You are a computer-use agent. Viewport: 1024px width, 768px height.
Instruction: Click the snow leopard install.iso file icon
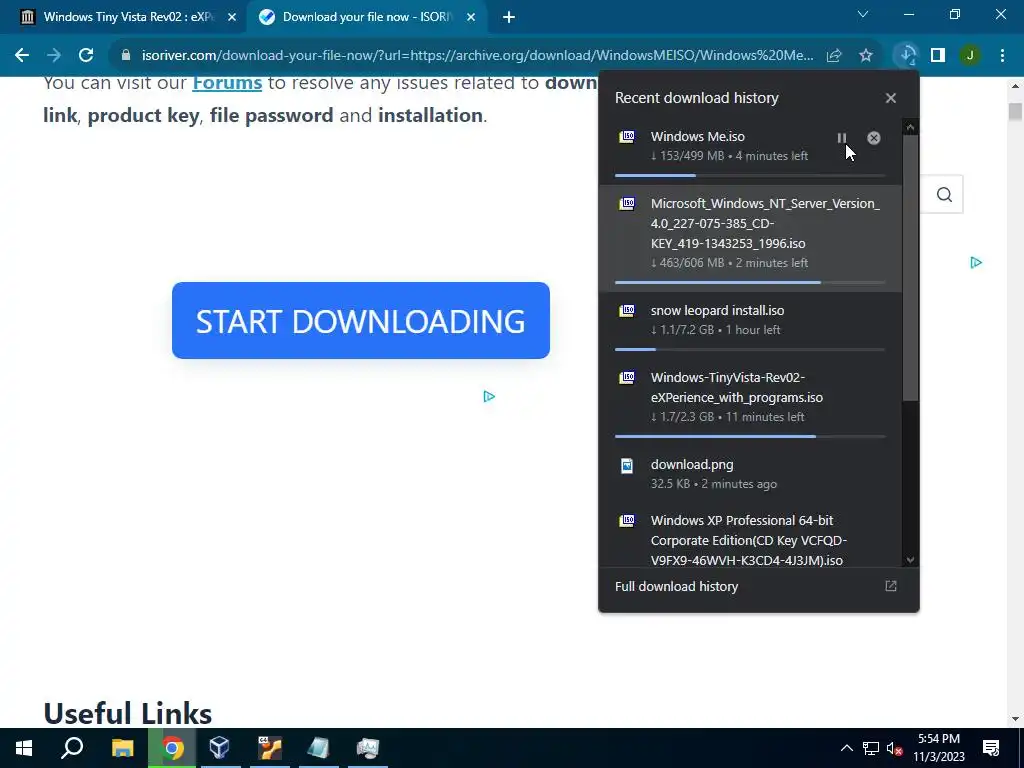[x=627, y=310]
